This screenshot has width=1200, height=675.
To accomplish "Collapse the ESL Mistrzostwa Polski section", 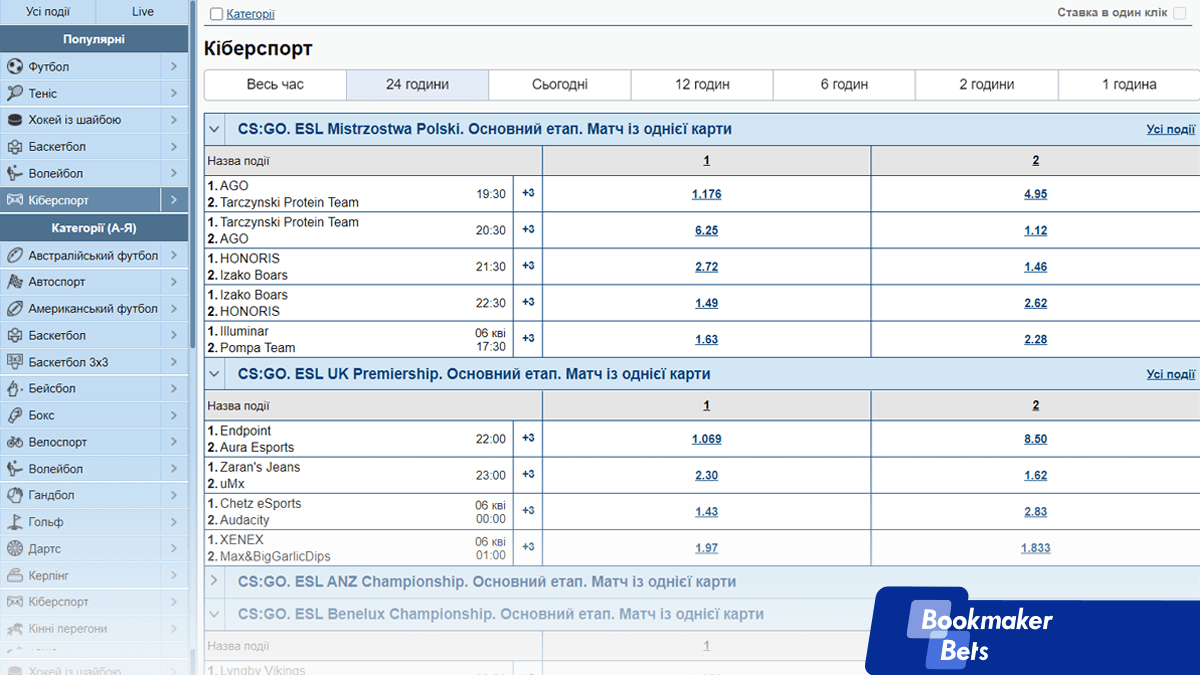I will (x=214, y=129).
